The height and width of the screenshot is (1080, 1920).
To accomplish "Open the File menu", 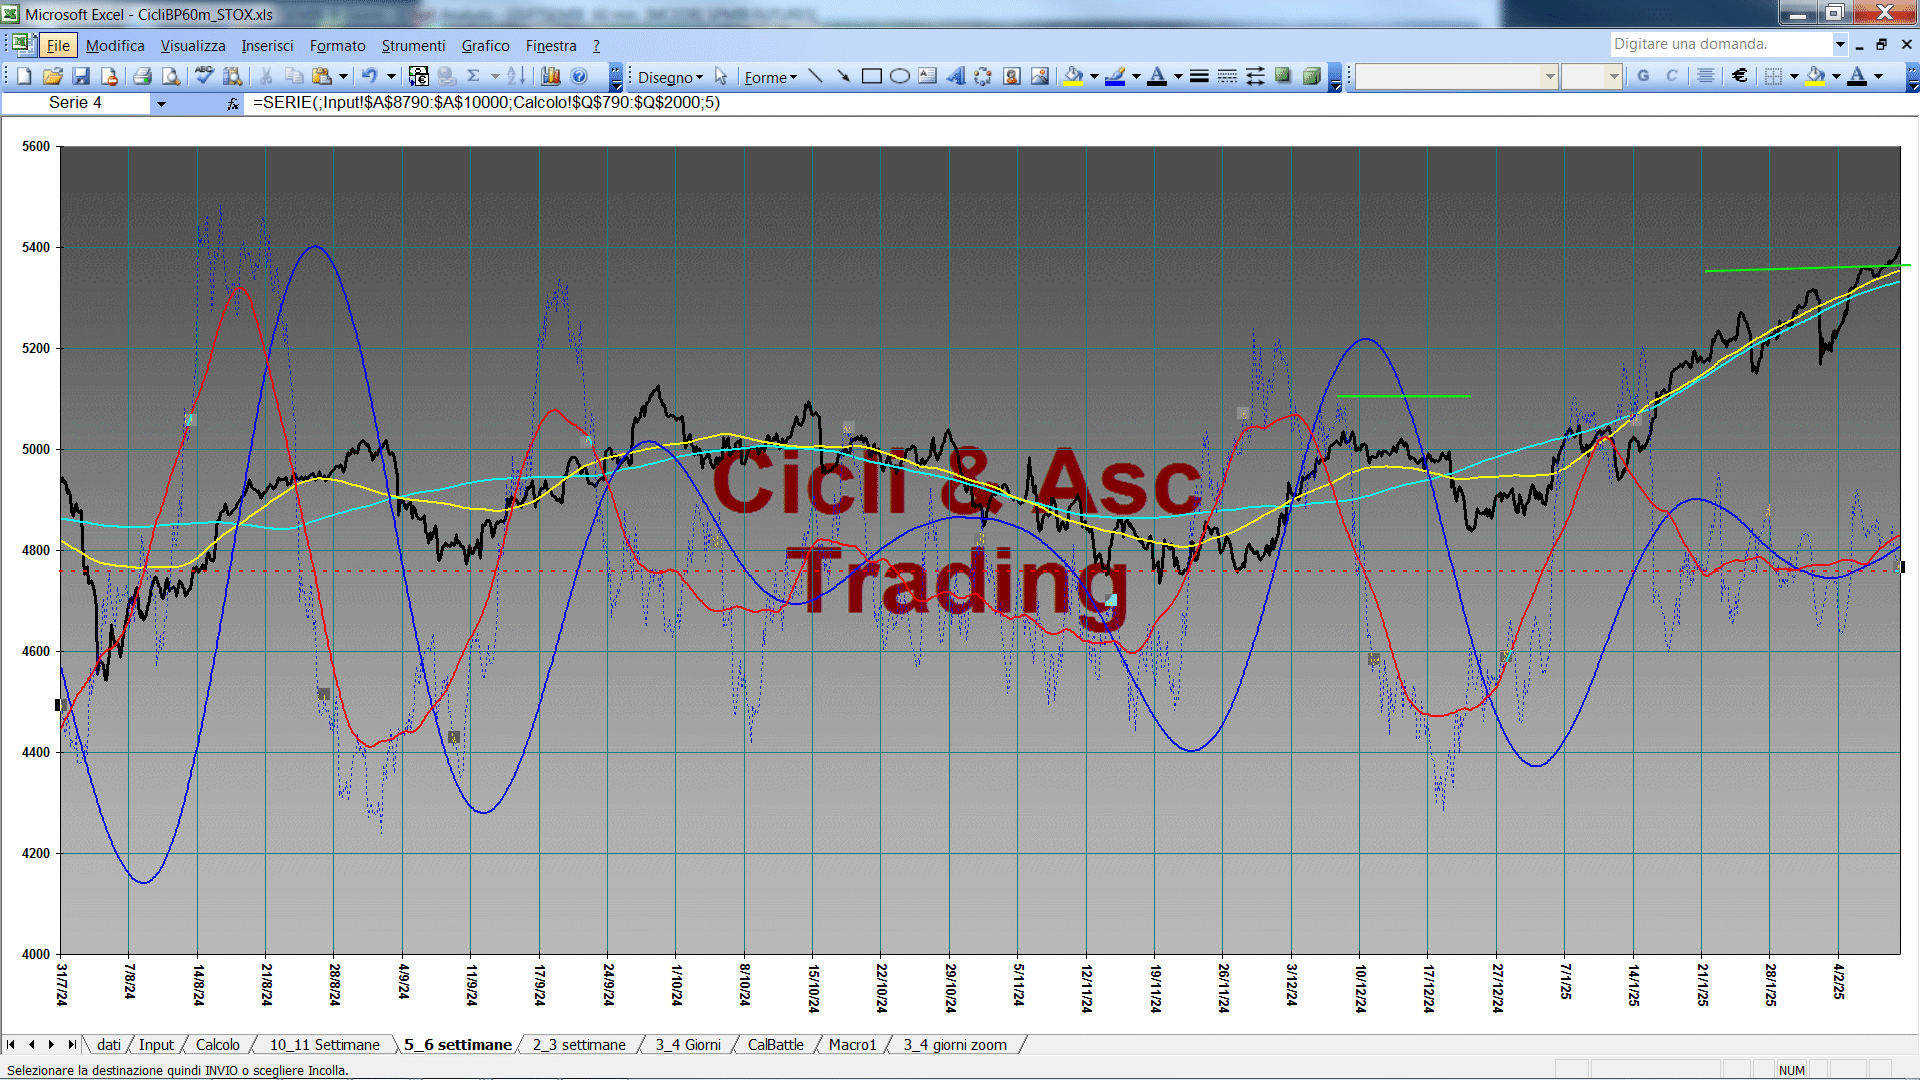I will coord(58,45).
